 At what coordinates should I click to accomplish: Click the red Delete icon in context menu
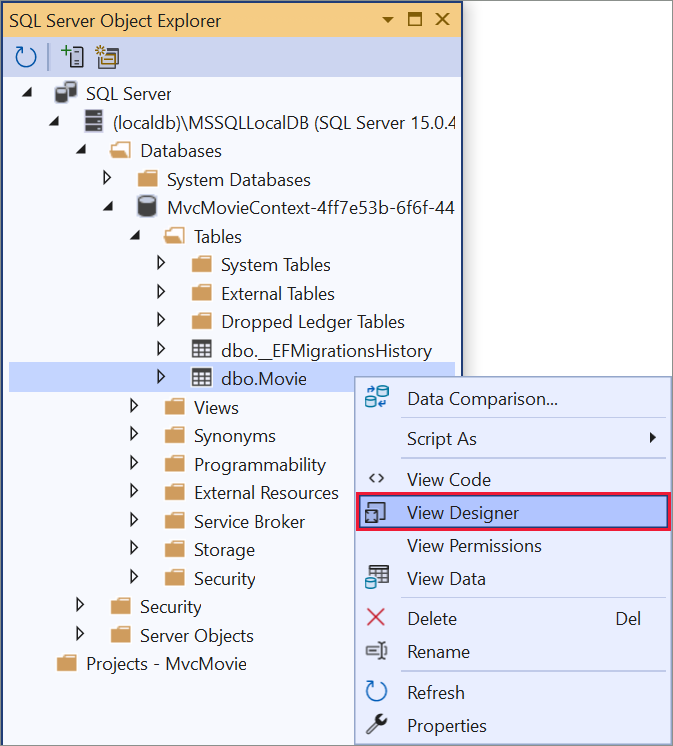[376, 618]
